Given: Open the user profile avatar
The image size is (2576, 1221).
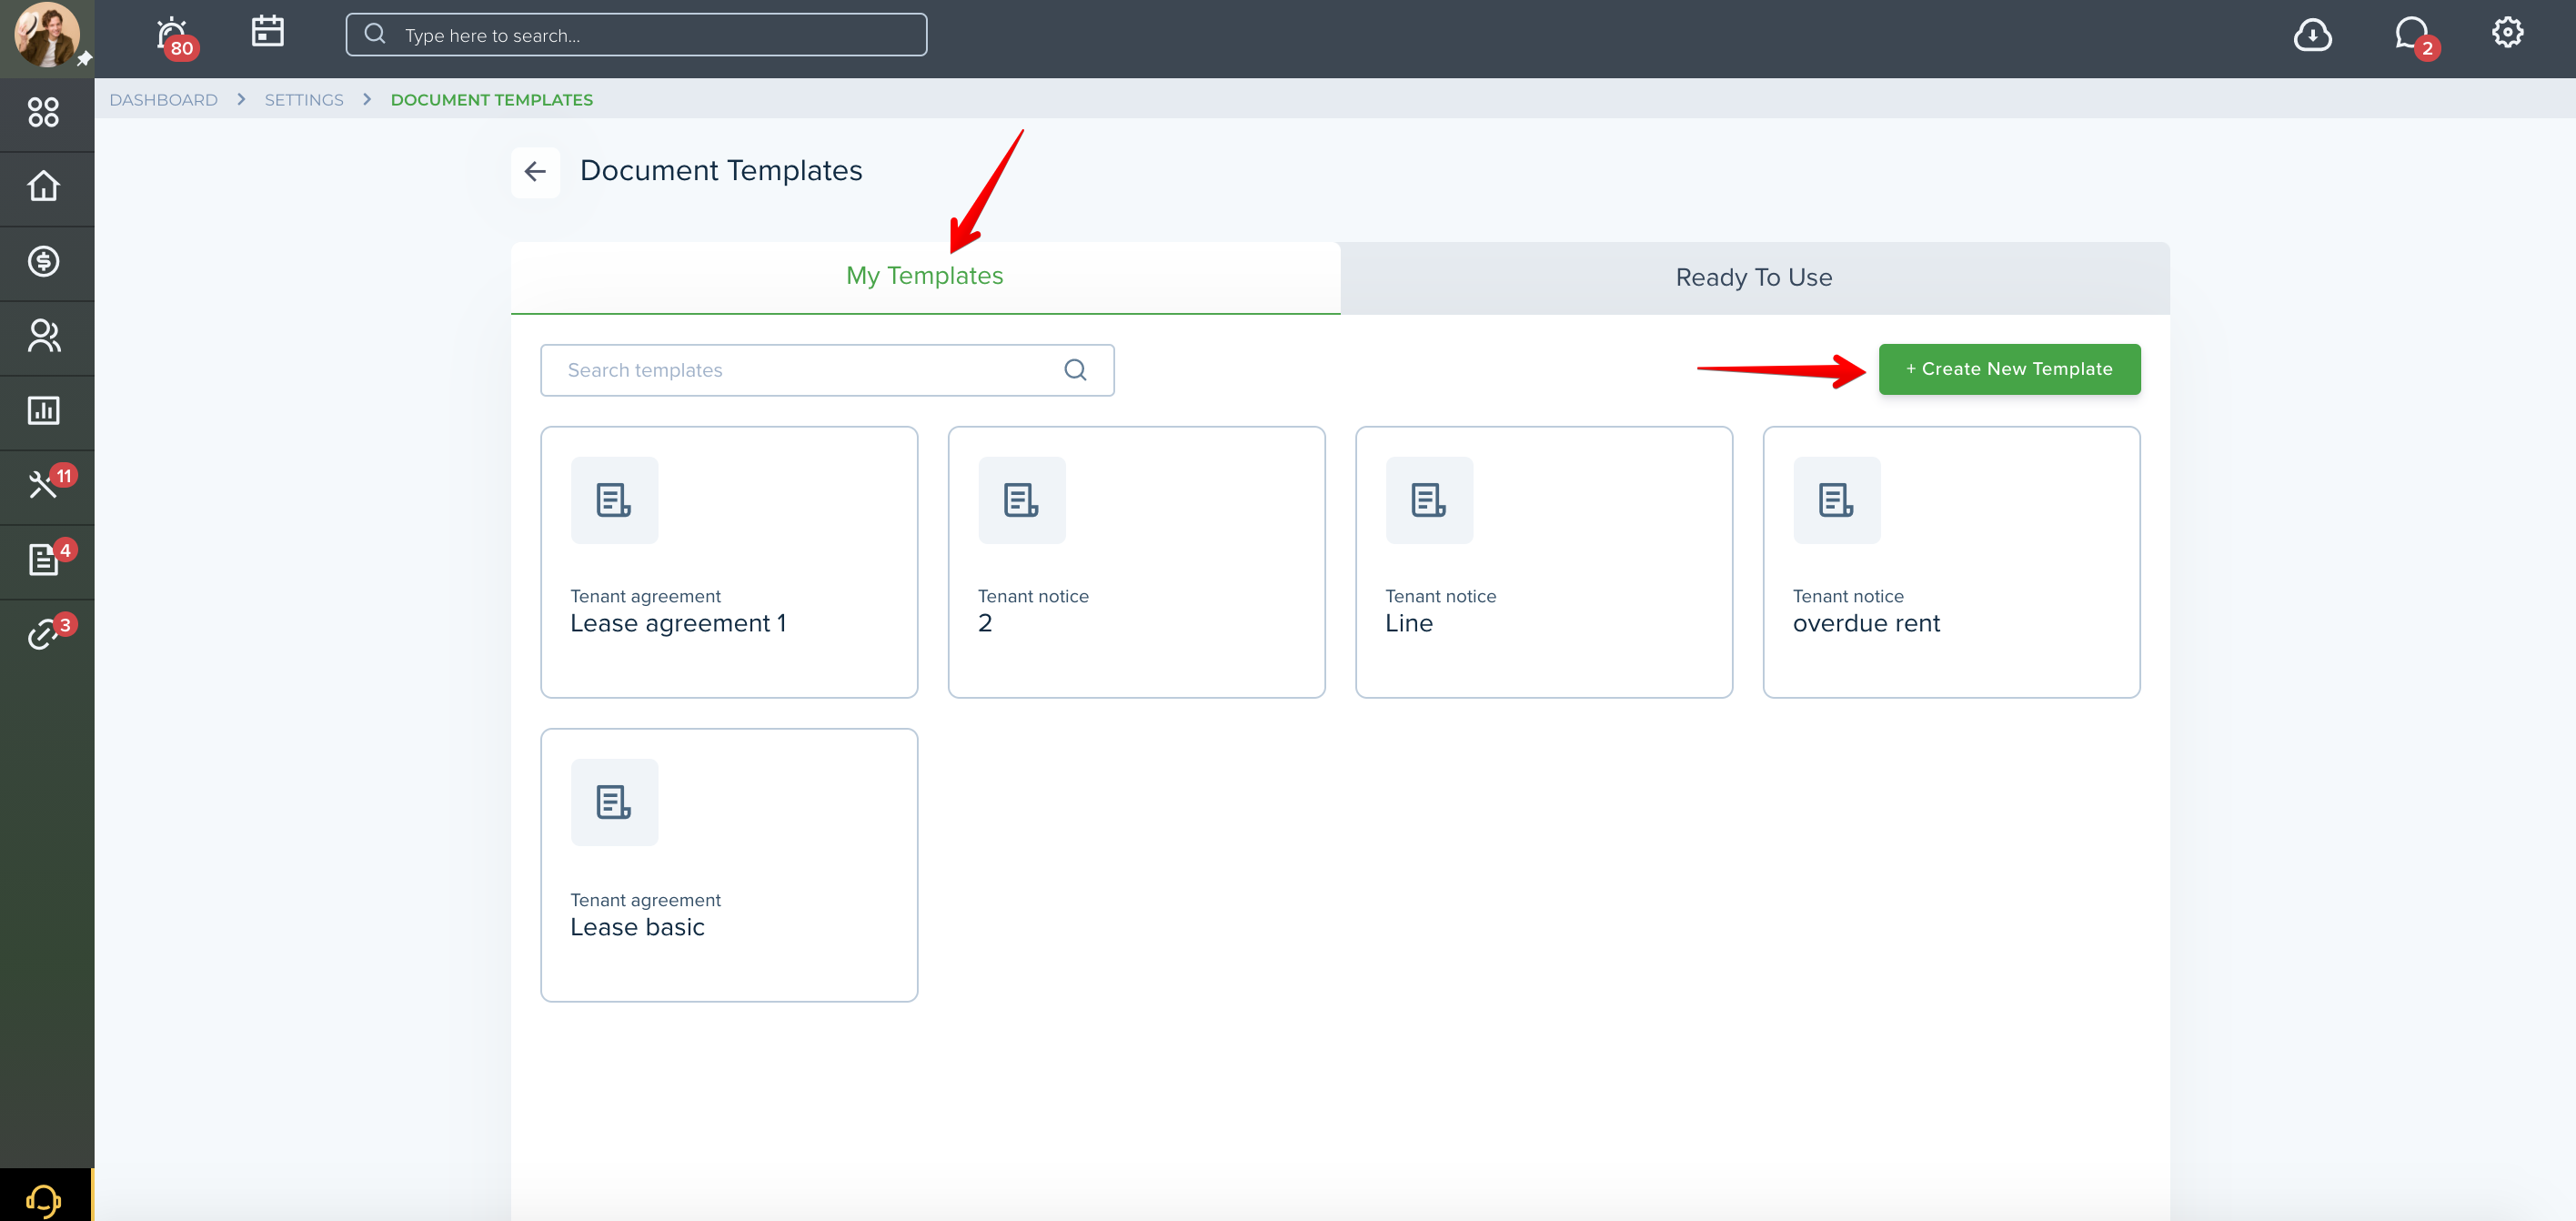Looking at the screenshot, I should pyautogui.click(x=46, y=35).
